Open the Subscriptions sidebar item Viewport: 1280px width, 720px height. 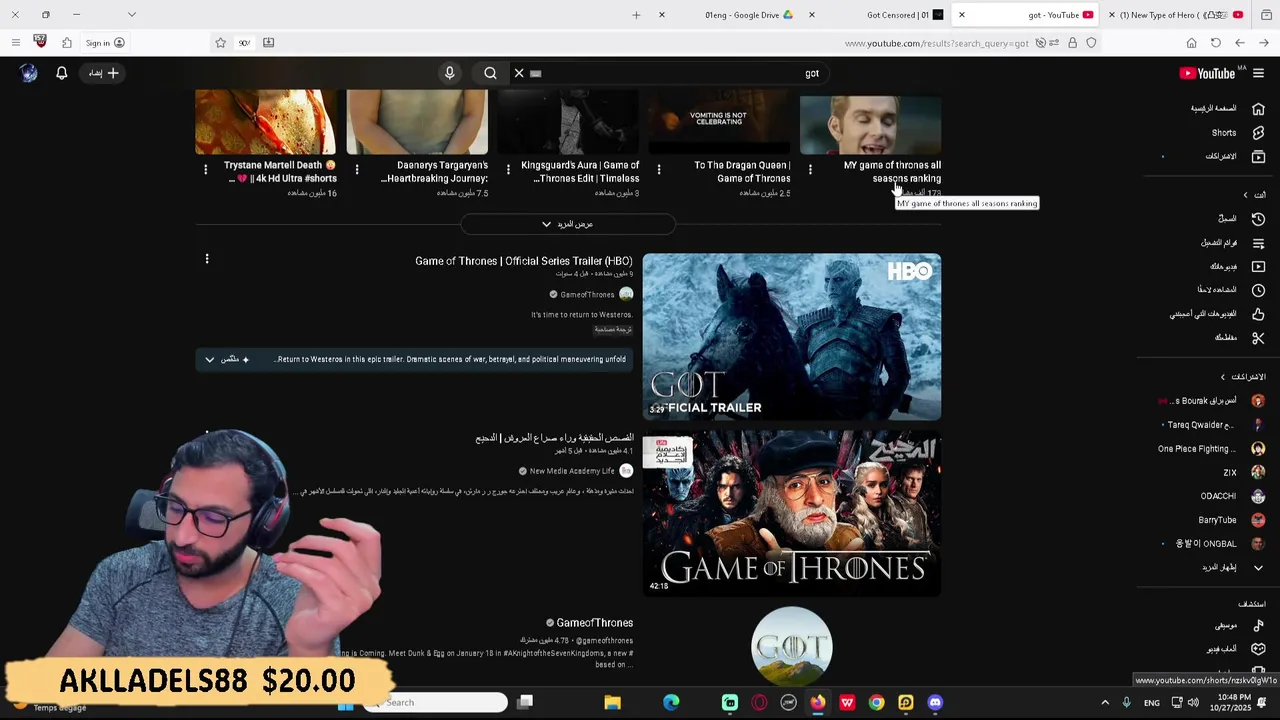click(x=1235, y=156)
